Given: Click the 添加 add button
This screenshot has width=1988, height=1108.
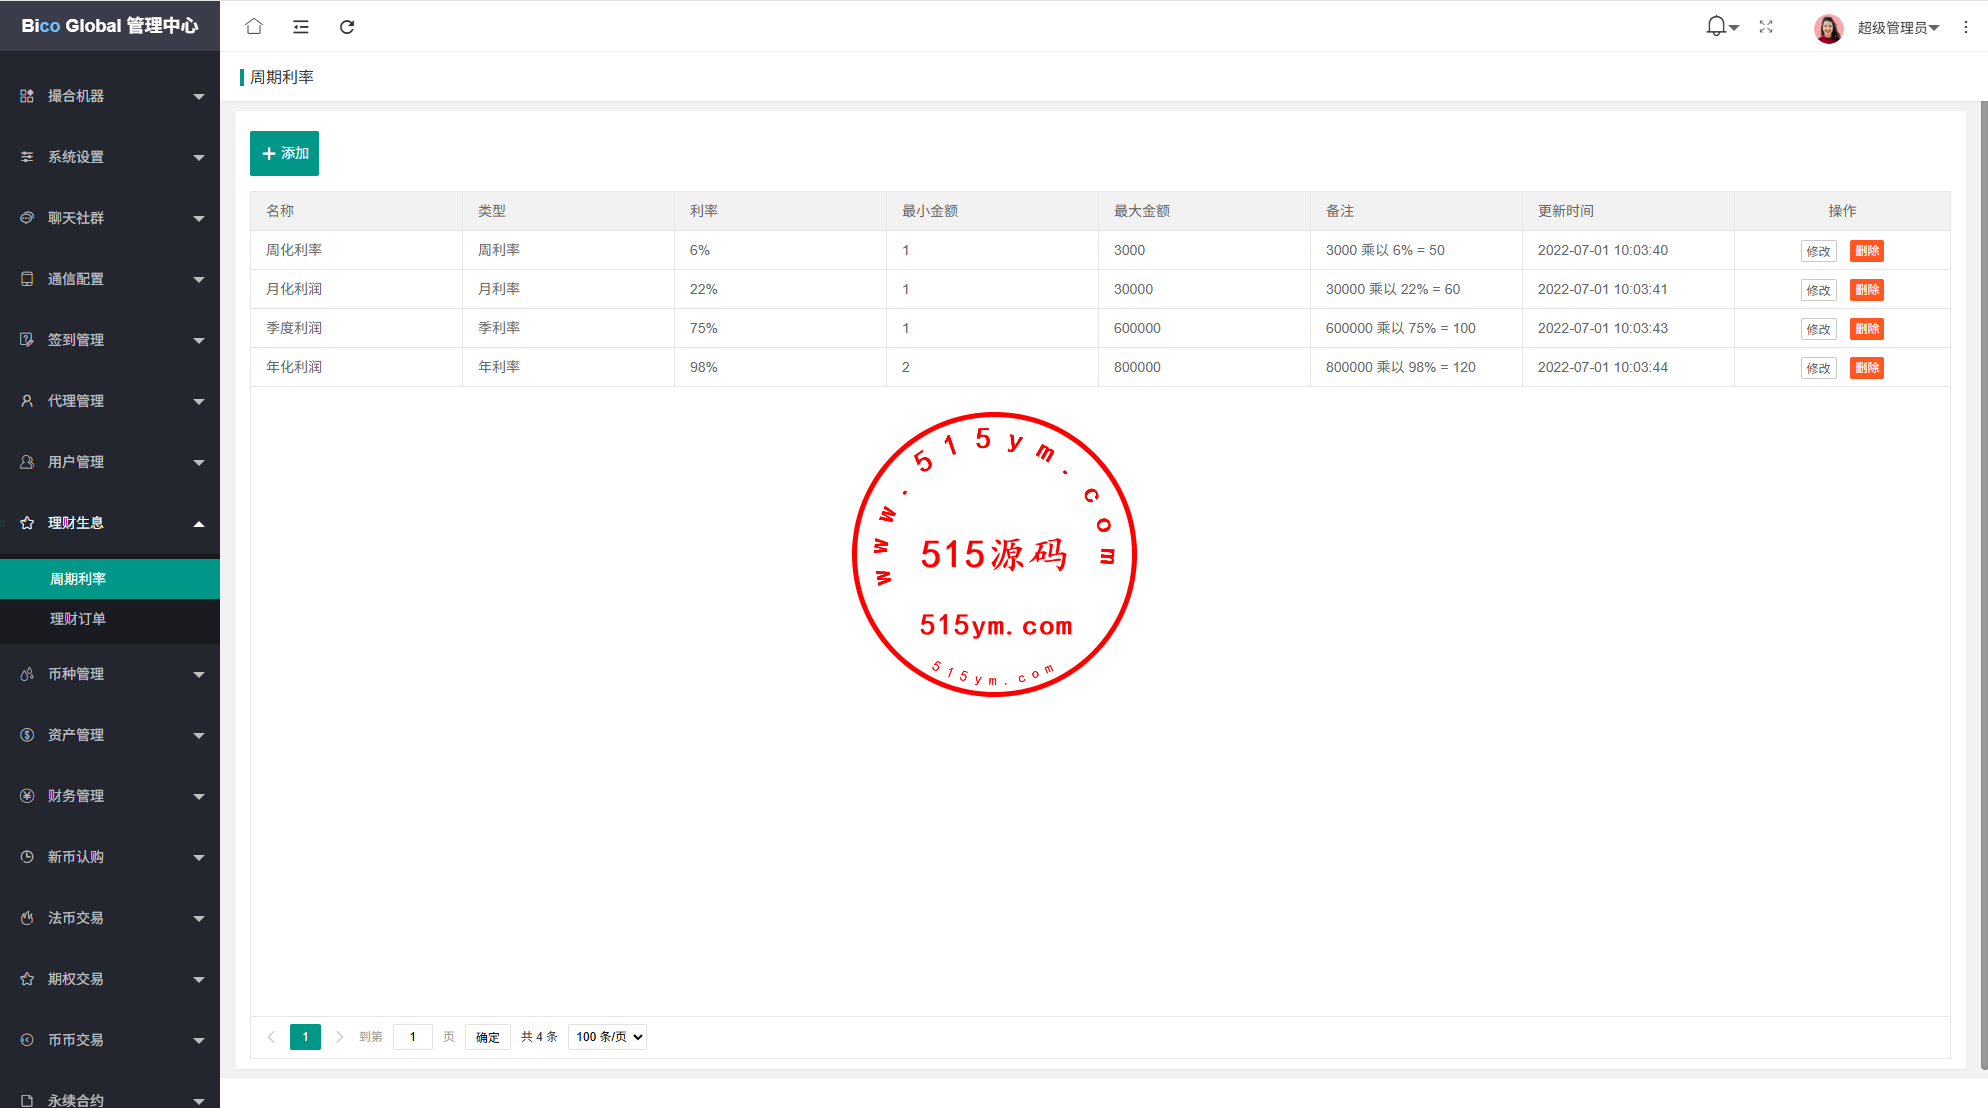Looking at the screenshot, I should (x=284, y=153).
